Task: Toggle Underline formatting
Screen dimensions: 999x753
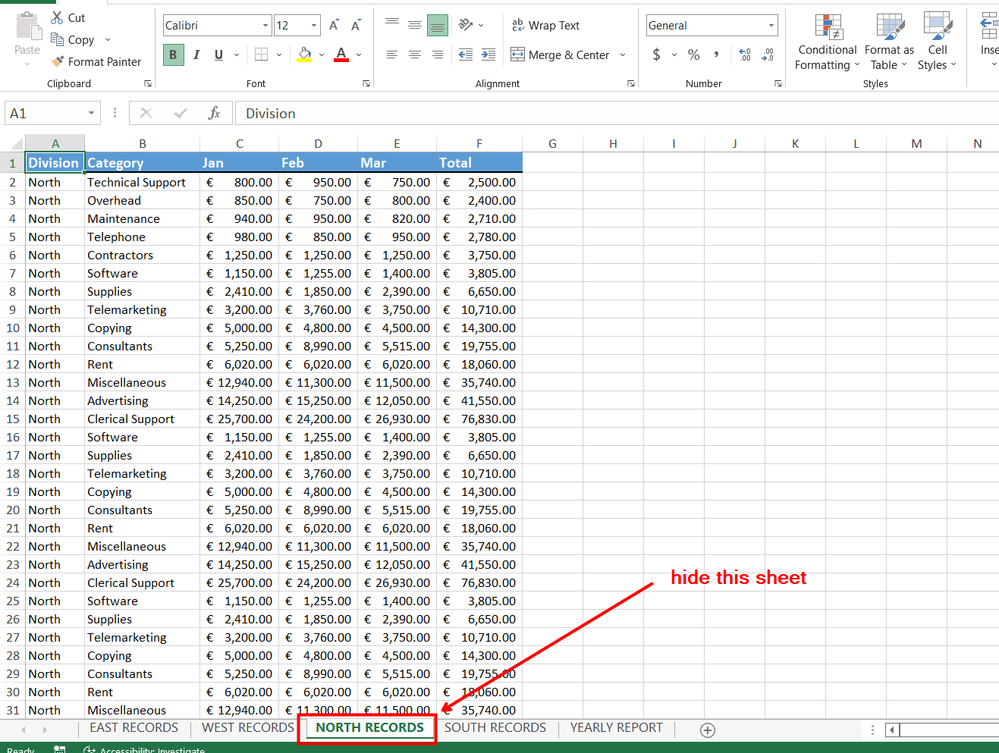Action: coord(219,55)
